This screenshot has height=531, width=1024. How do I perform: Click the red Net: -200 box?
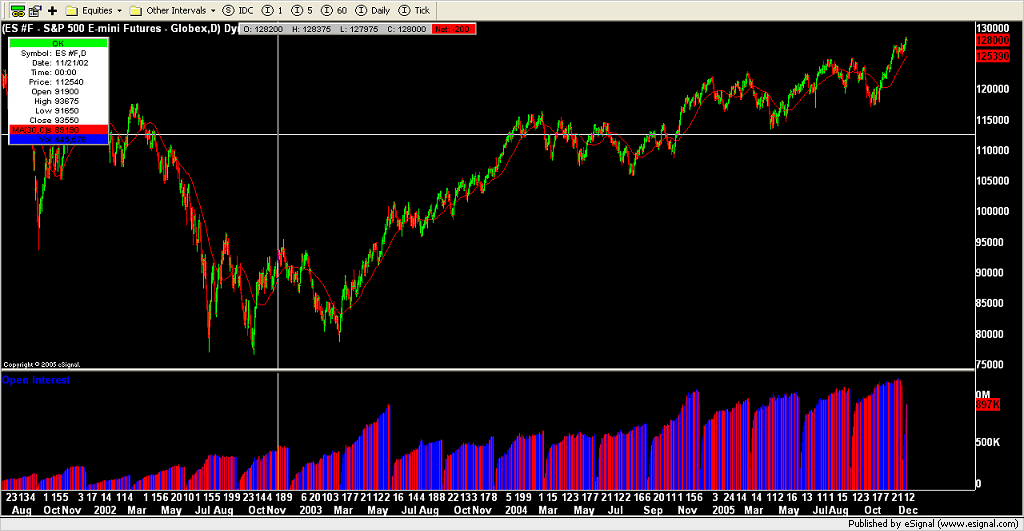[x=453, y=29]
